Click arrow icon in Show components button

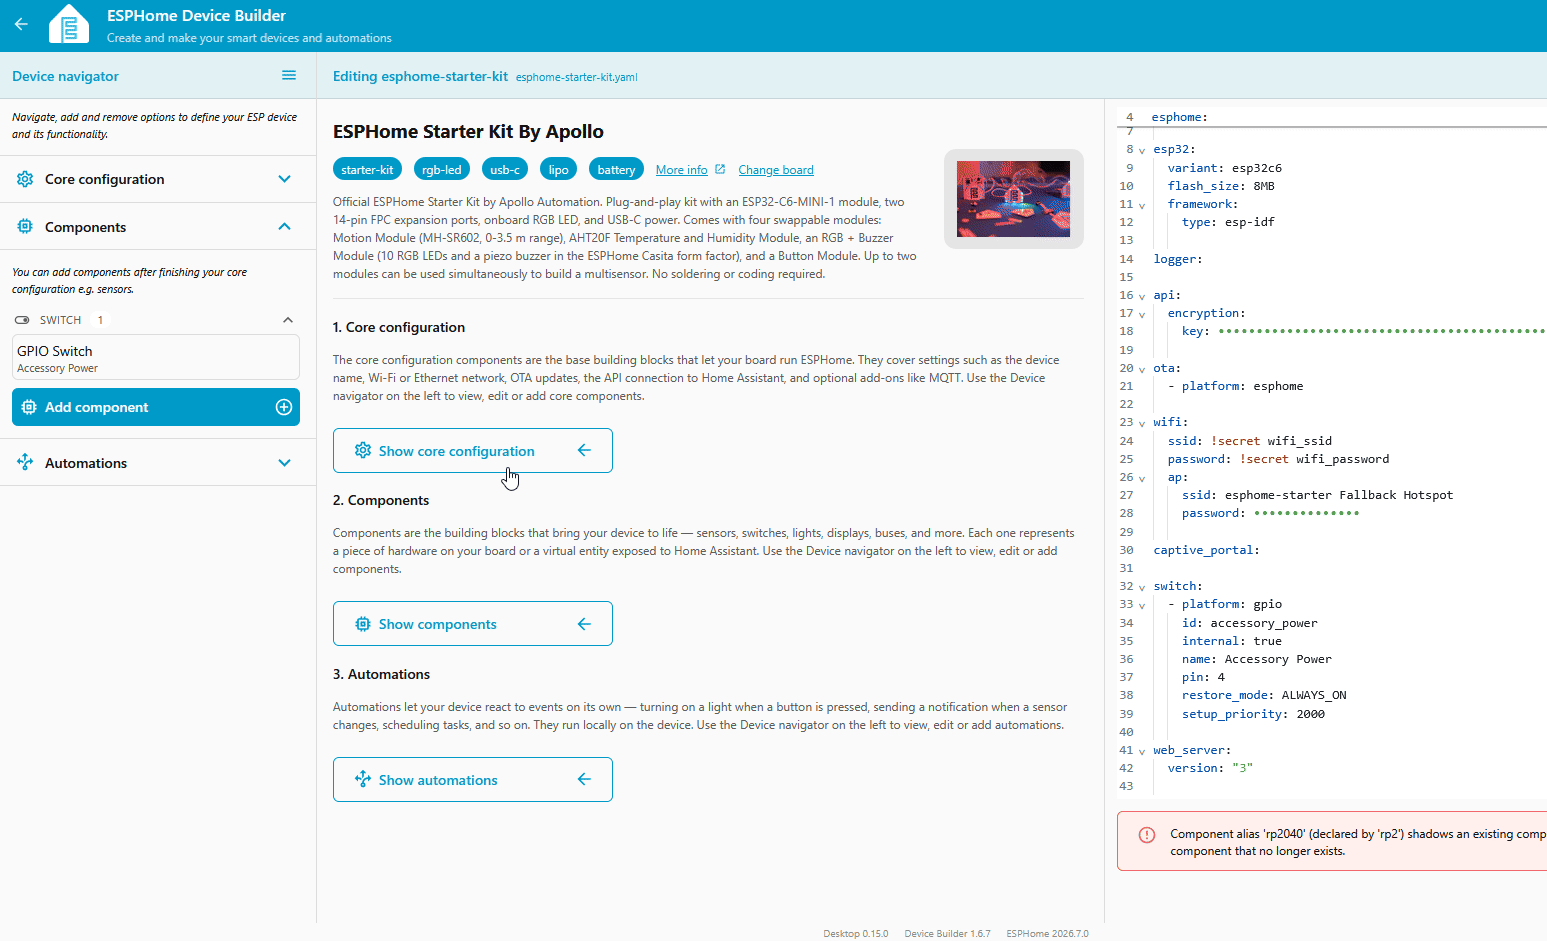584,624
